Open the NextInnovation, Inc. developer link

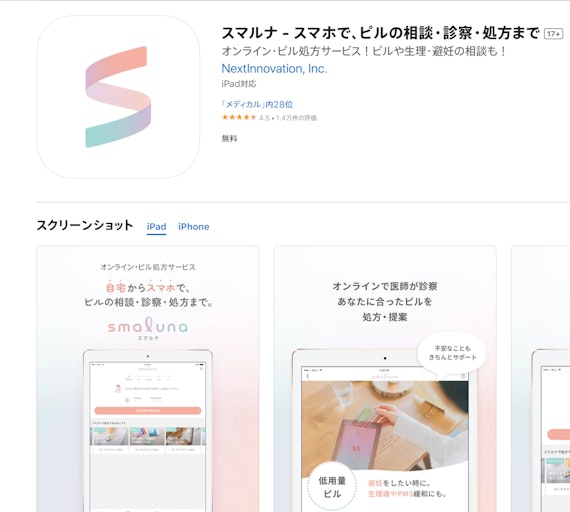click(274, 68)
